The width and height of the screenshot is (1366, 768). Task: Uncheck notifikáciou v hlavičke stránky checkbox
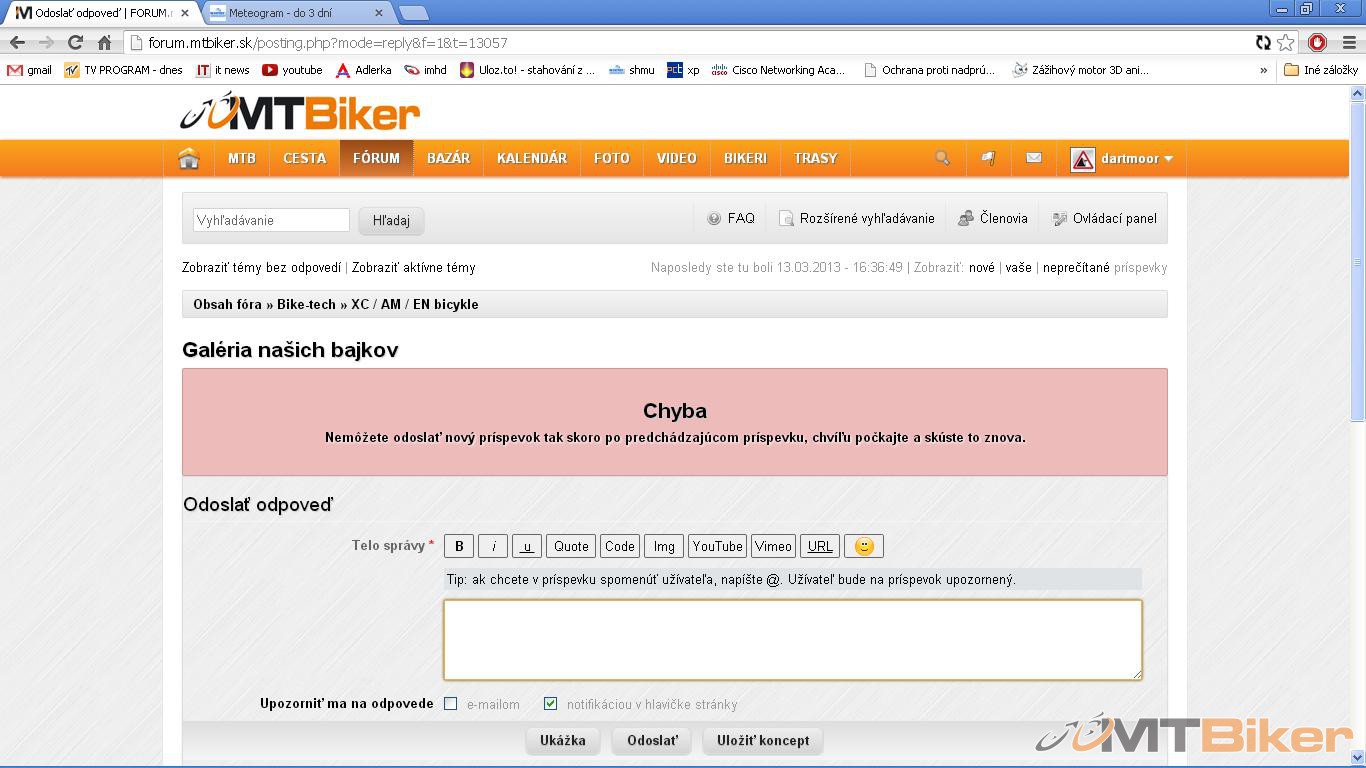550,704
